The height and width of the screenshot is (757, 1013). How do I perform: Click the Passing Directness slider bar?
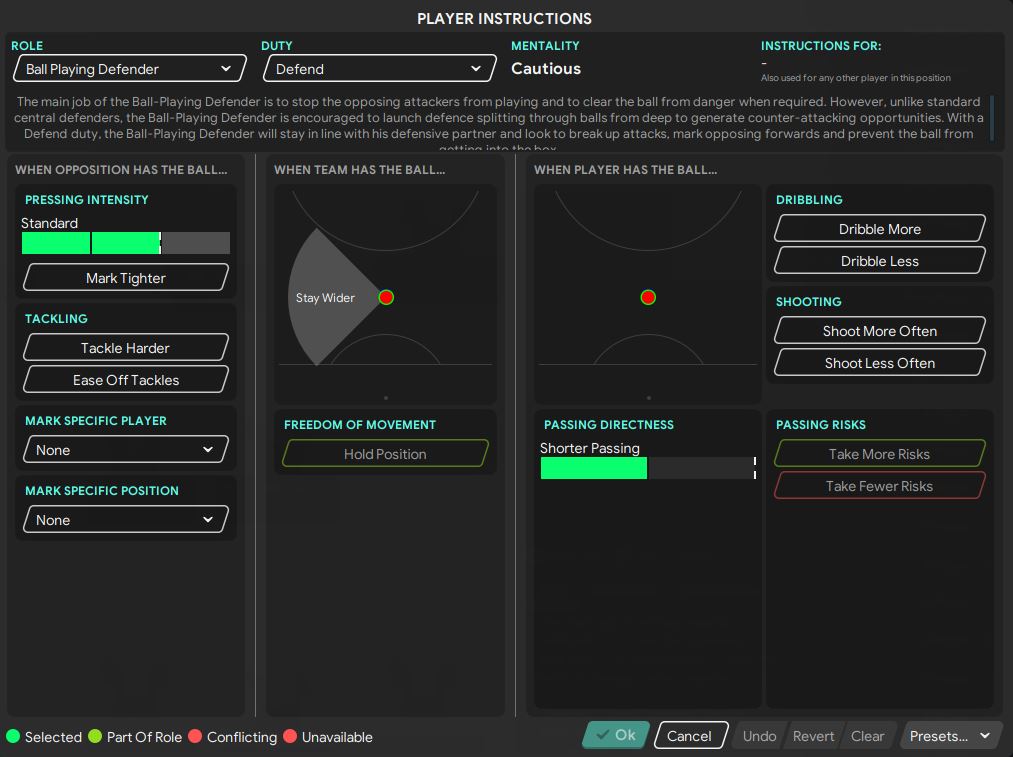point(647,468)
